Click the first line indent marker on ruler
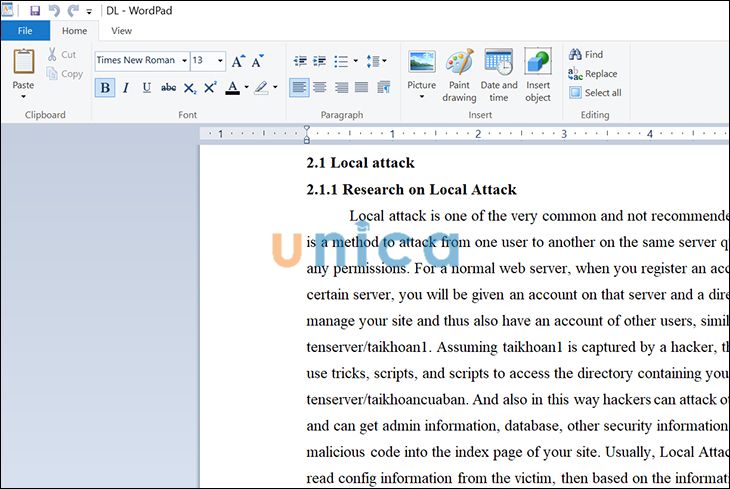Viewport: 730px width, 489px height. coord(306,129)
